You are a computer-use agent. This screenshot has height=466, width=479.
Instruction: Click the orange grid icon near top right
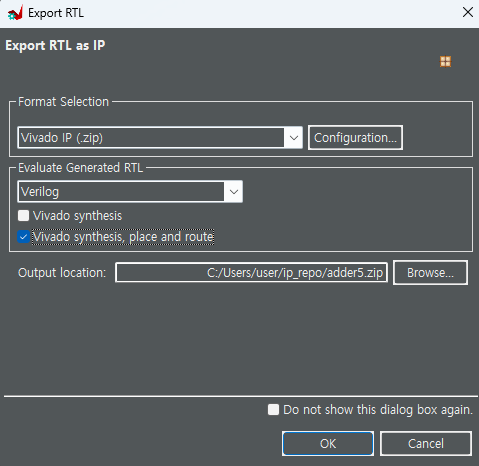pos(445,61)
